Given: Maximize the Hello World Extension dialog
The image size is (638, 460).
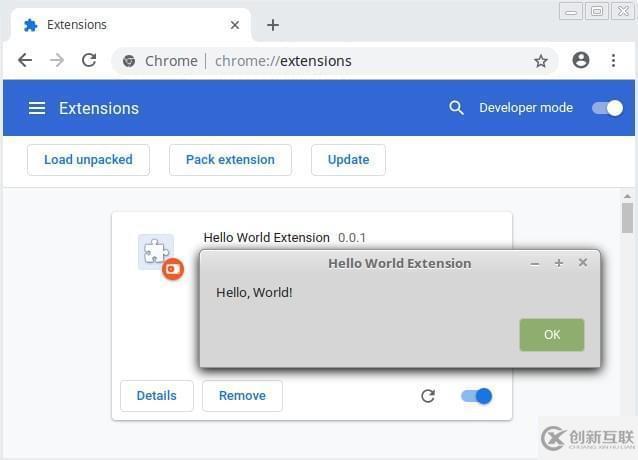Looking at the screenshot, I should (559, 263).
